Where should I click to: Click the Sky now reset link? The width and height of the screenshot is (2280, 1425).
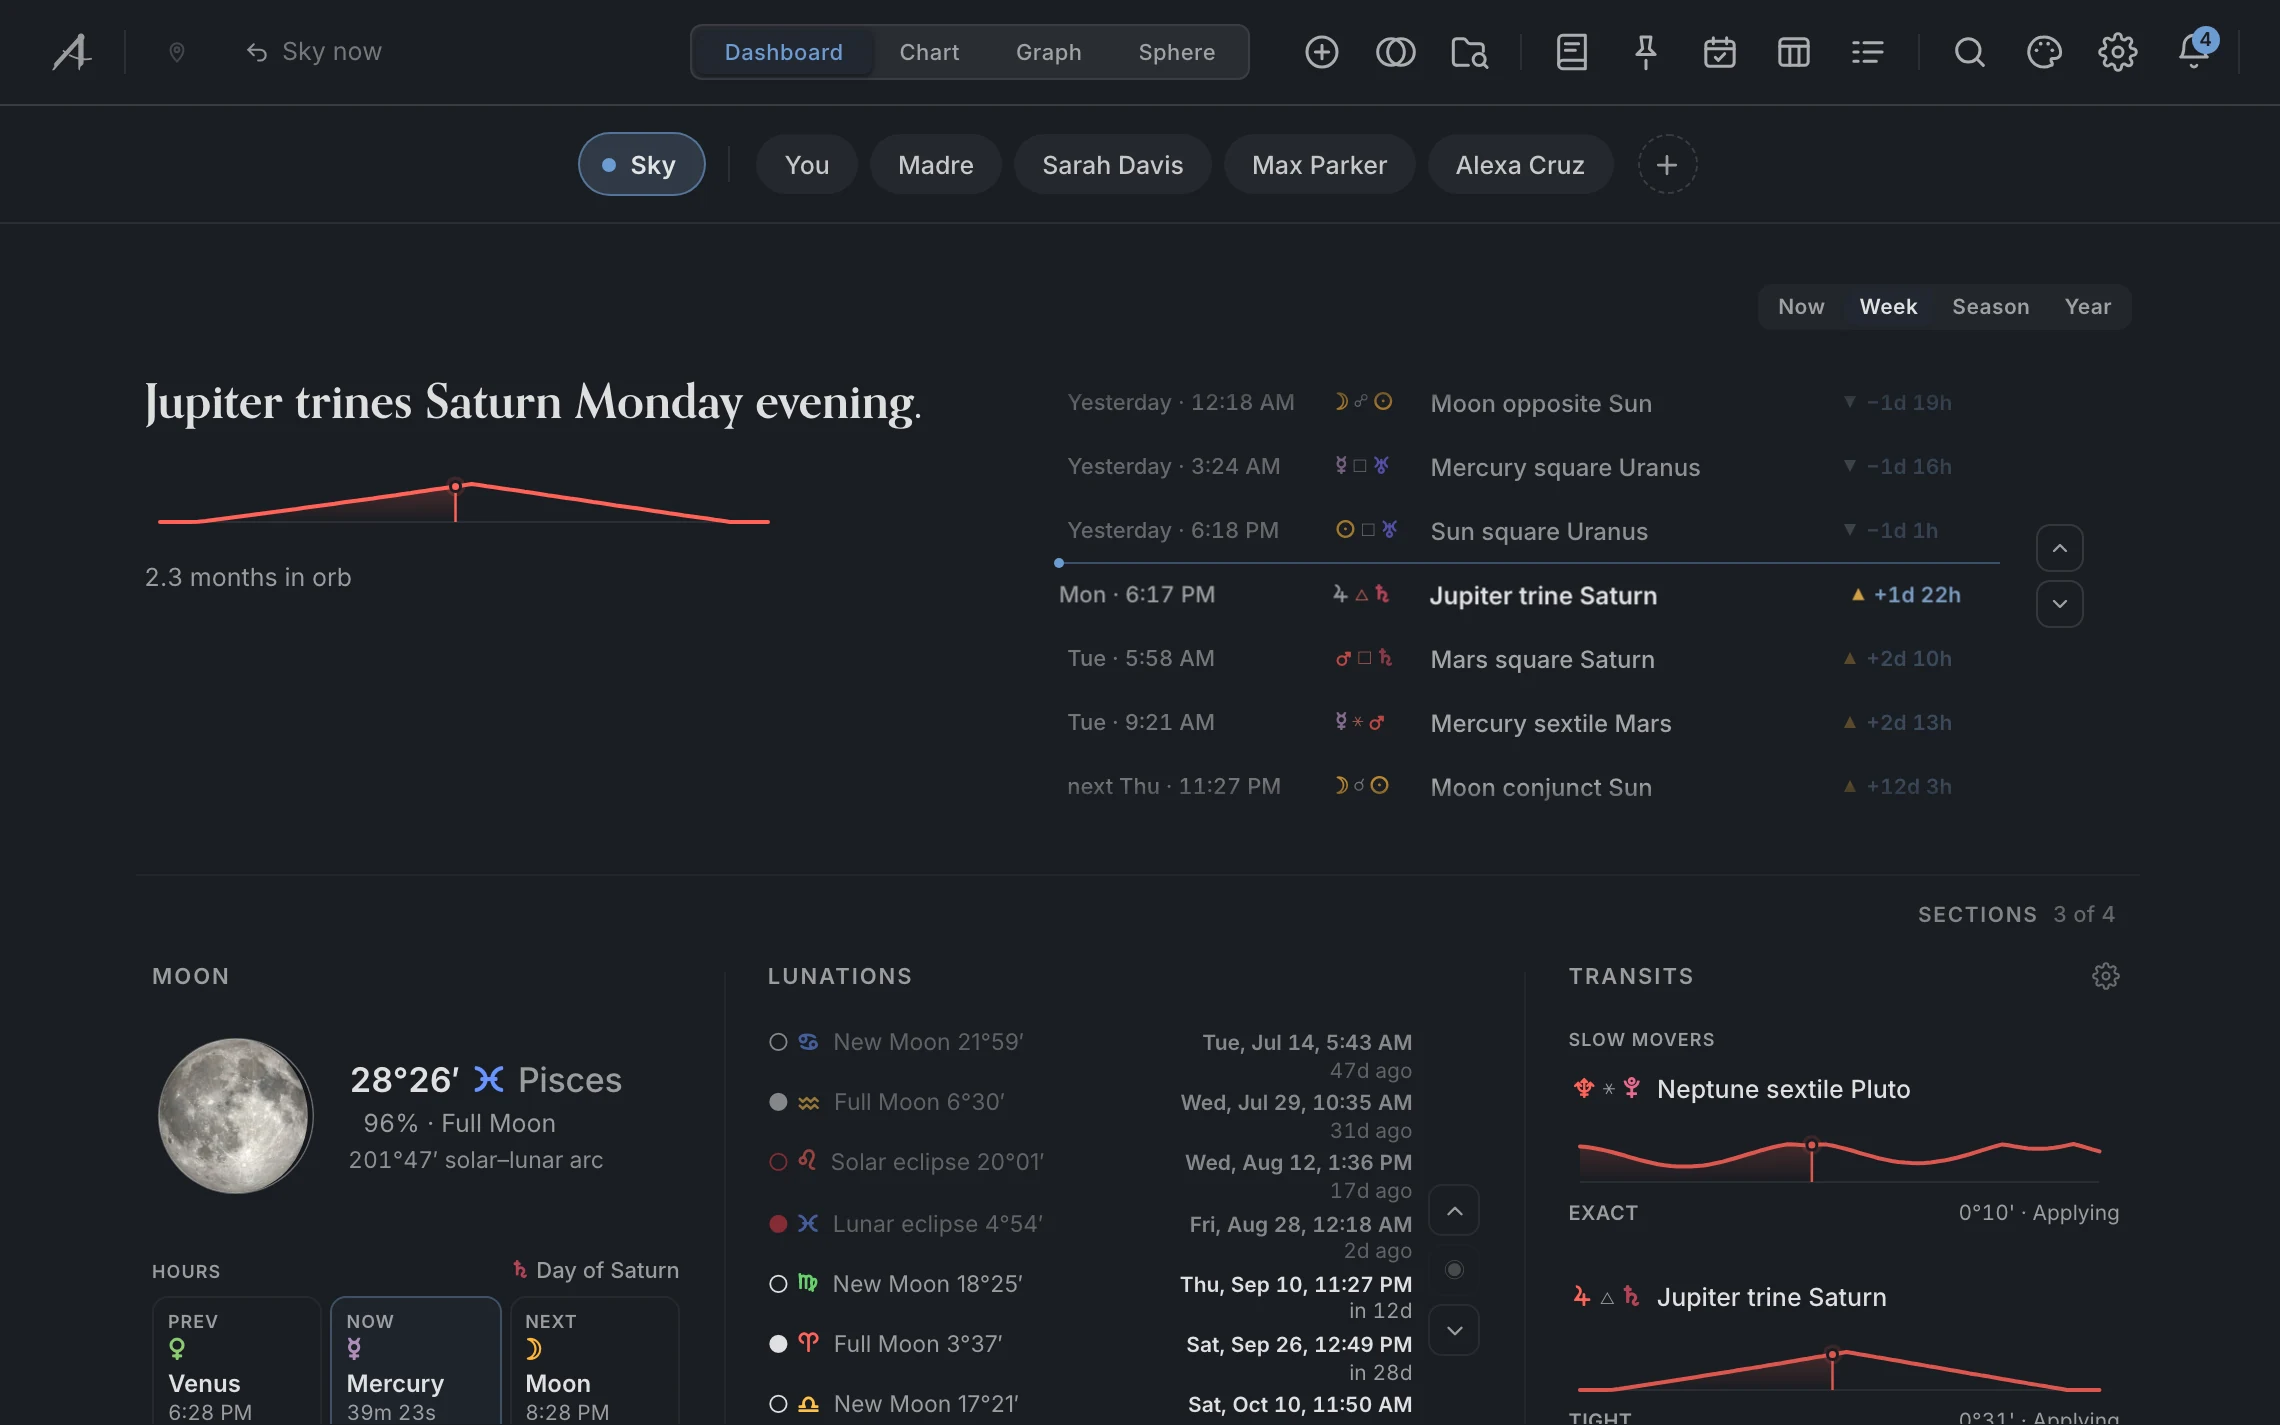tap(314, 52)
